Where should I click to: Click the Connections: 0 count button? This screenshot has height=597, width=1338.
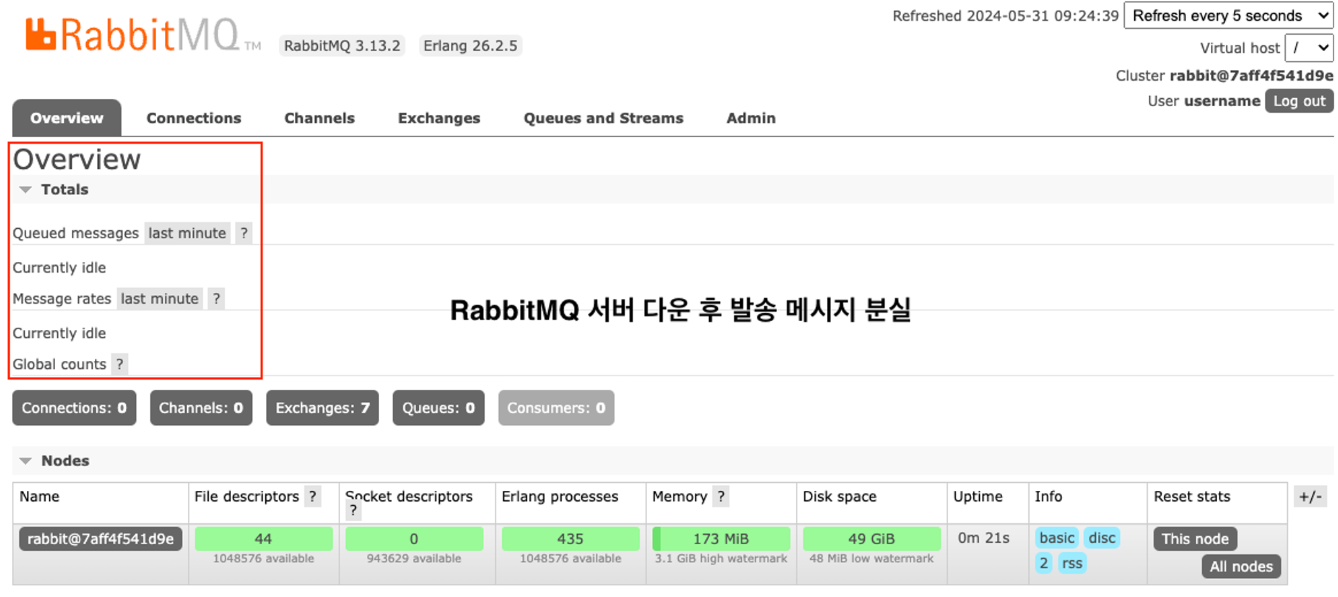pyautogui.click(x=74, y=408)
